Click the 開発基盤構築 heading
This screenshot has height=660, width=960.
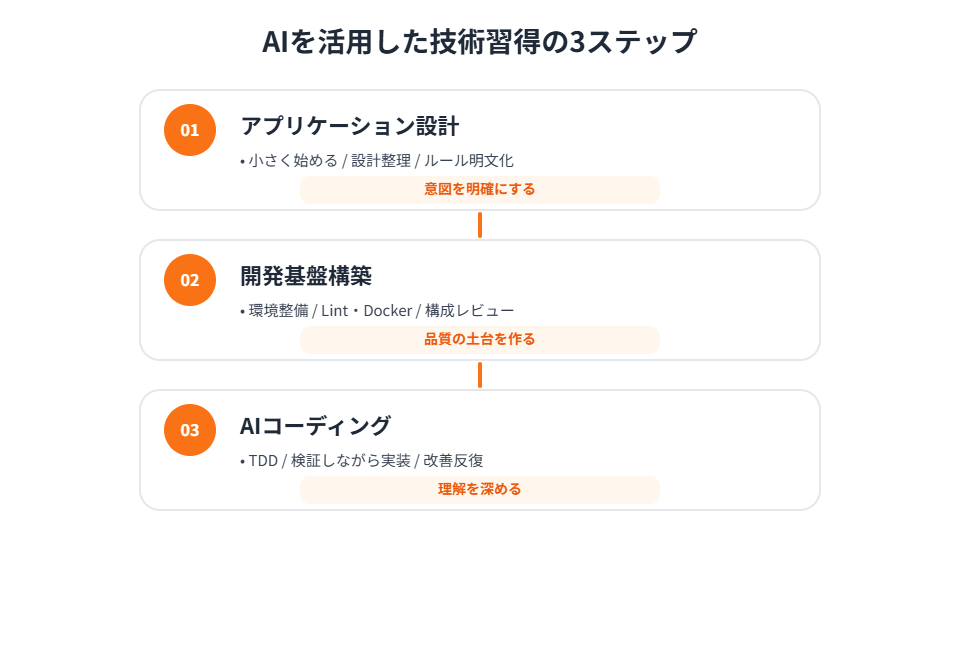point(306,276)
